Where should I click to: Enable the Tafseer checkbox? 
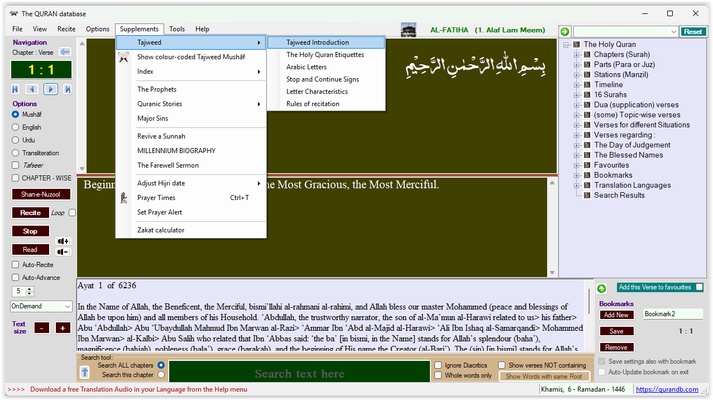(15, 165)
